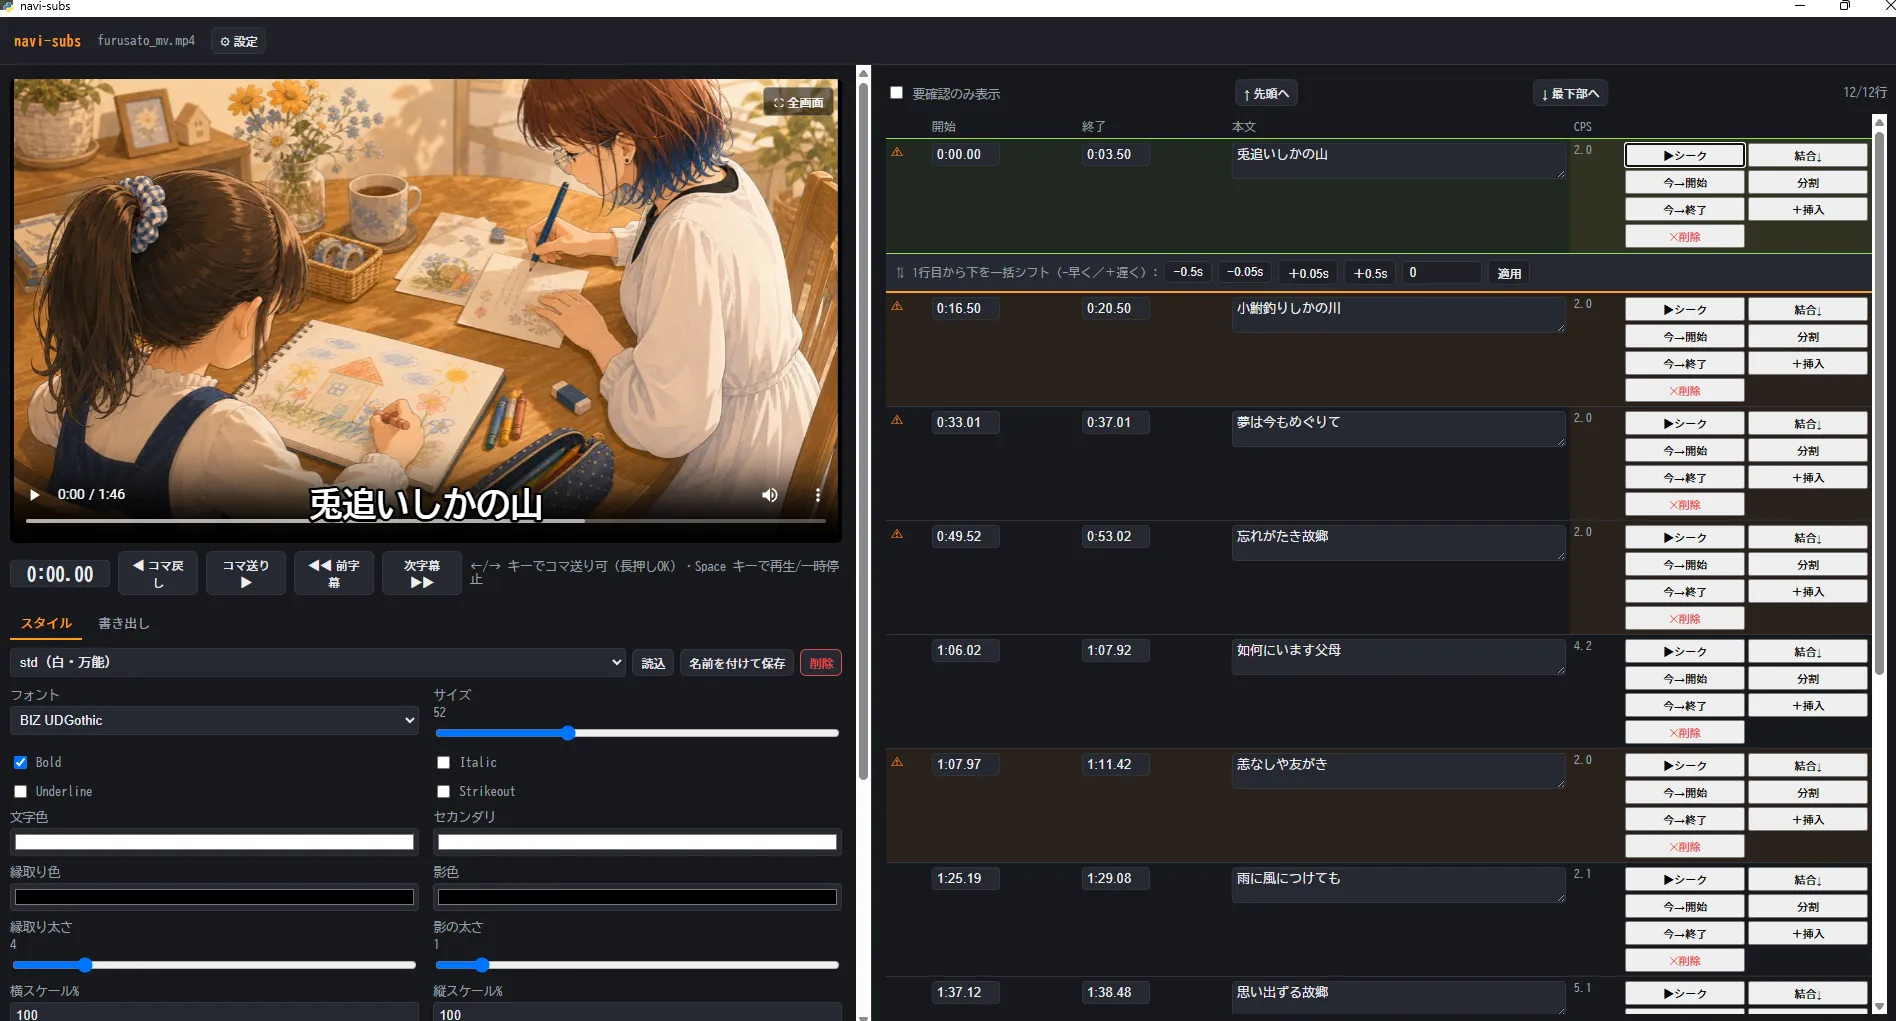
Task: Switch to the スタイル tab
Action: [46, 623]
